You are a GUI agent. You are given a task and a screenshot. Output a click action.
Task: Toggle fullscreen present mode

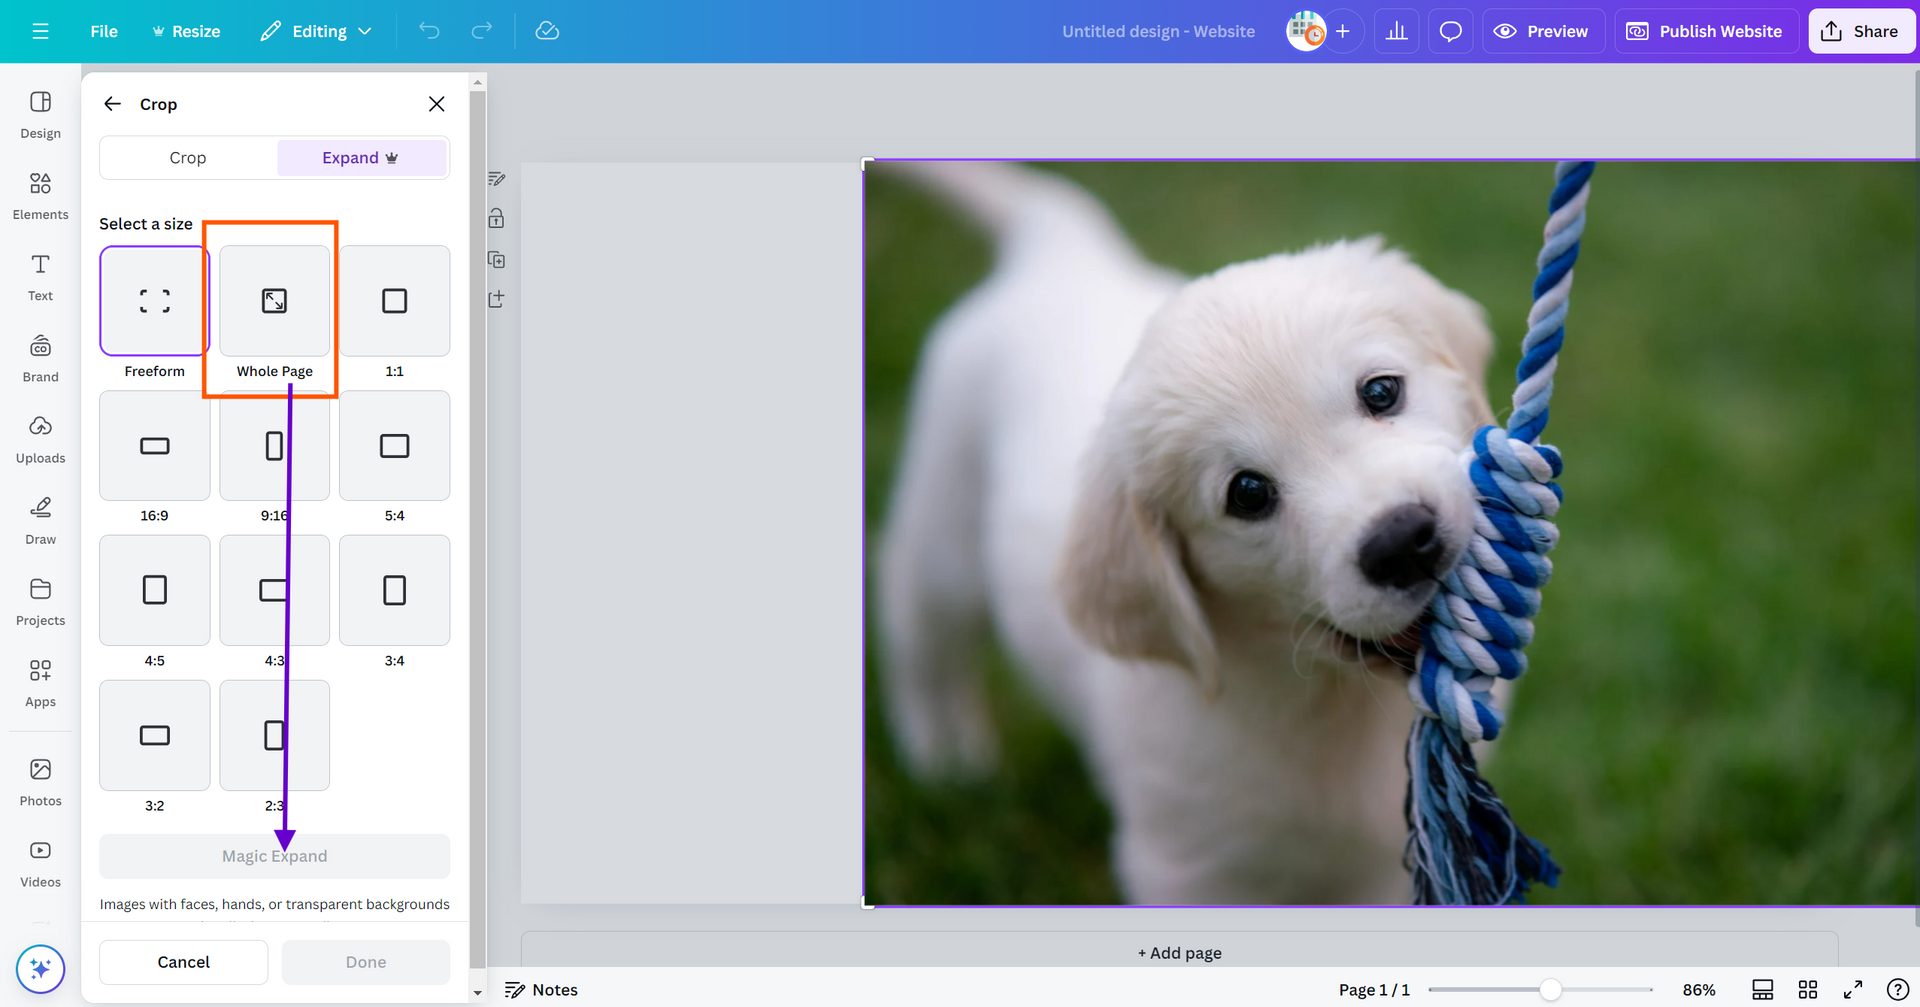tap(1852, 989)
